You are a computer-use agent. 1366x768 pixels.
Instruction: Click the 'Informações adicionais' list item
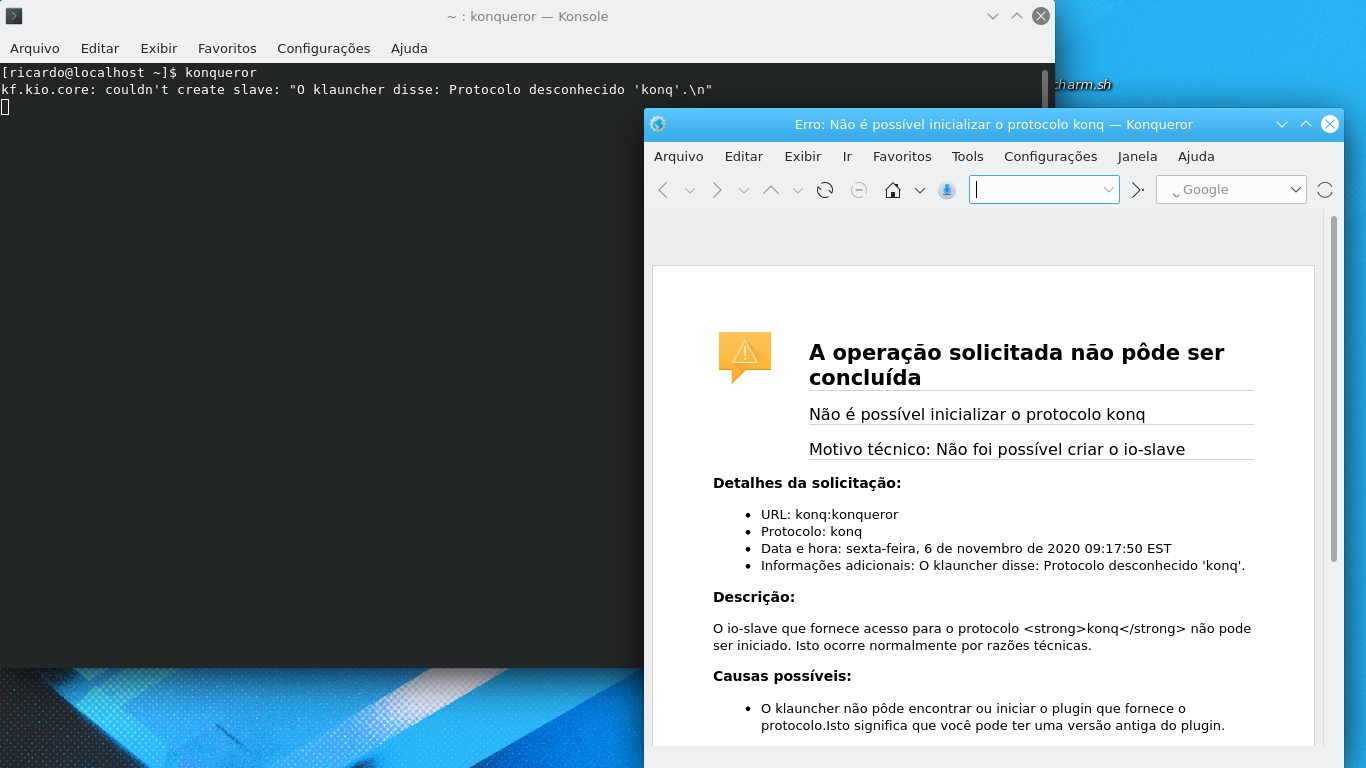(x=1003, y=566)
